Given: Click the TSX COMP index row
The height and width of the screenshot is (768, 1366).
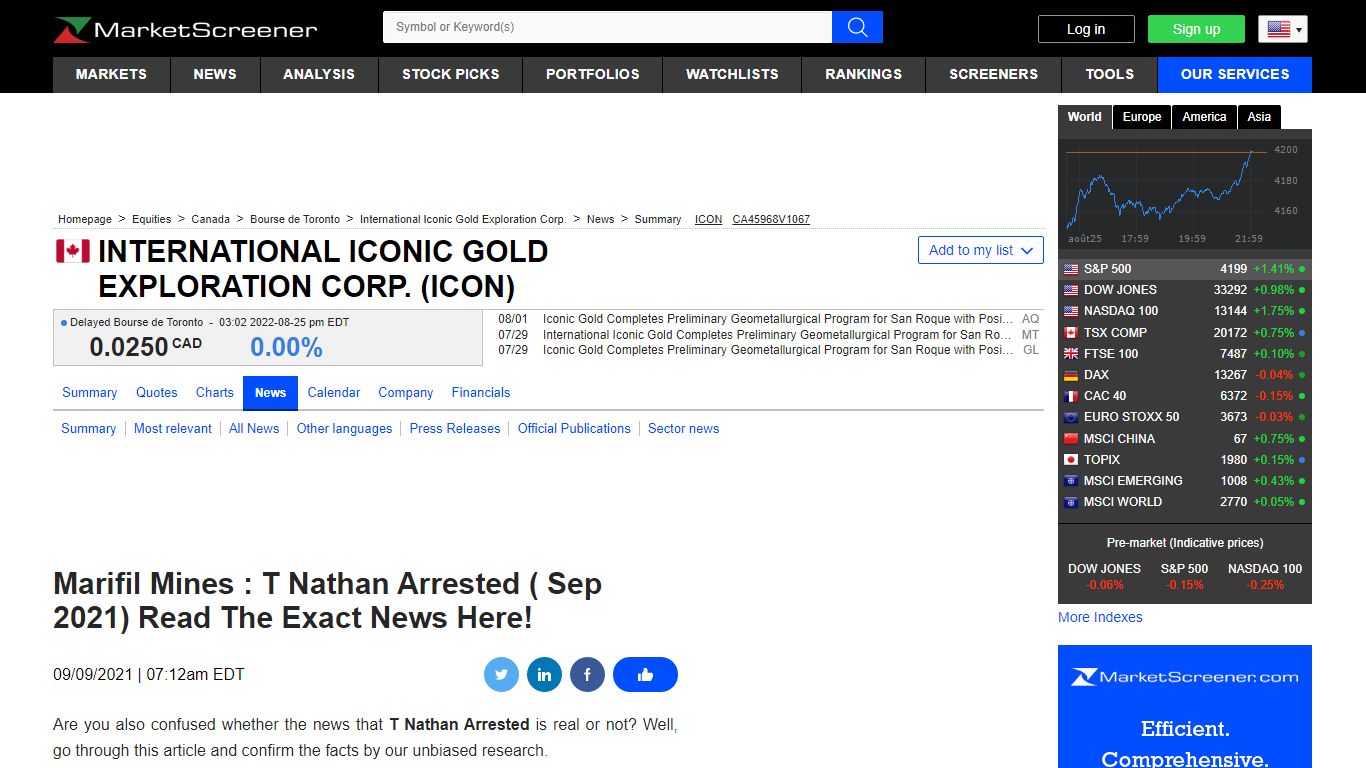Looking at the screenshot, I should pos(1185,333).
